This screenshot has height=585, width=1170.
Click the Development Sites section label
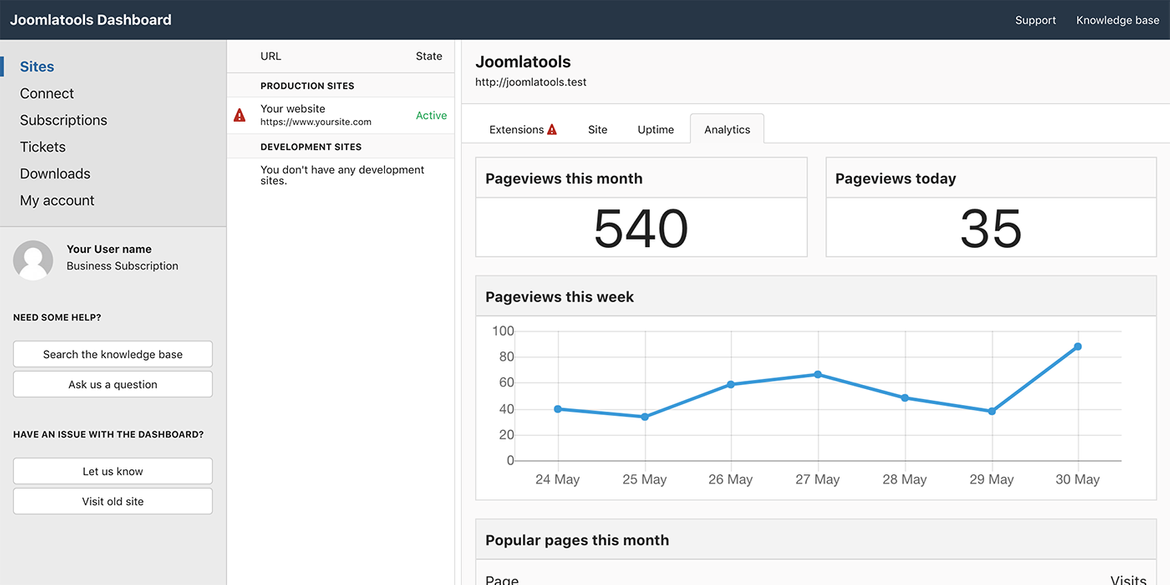(311, 147)
